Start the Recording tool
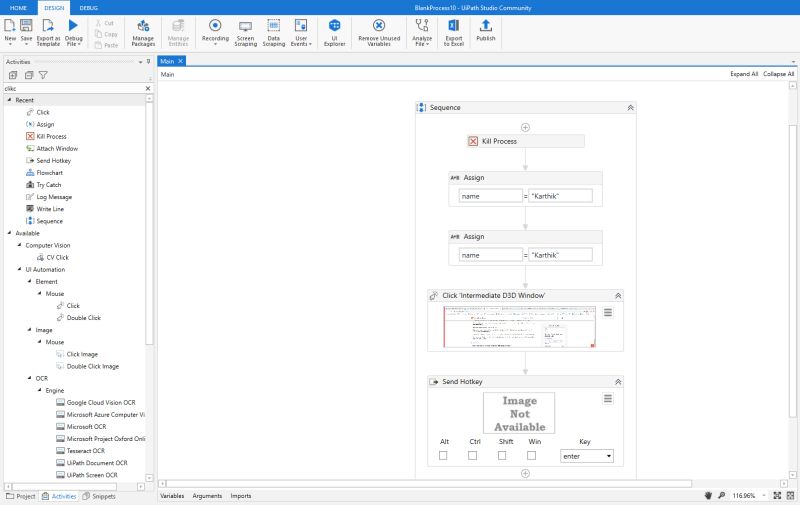 (215, 32)
